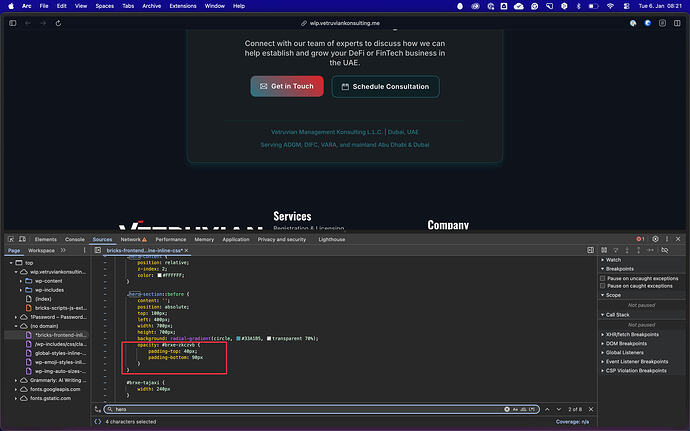This screenshot has height=431, width=690.
Task: Open Page panel kebab menu
Action: 84,250
